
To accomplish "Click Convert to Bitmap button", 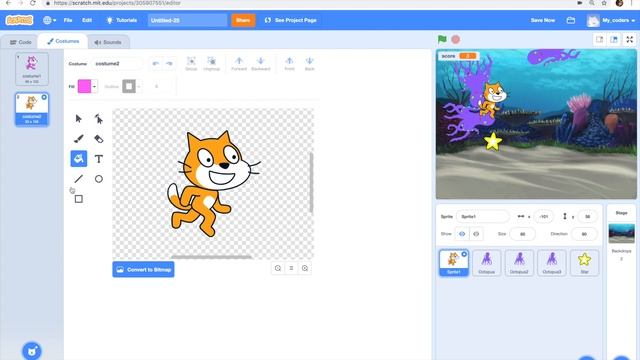I will pos(143,269).
